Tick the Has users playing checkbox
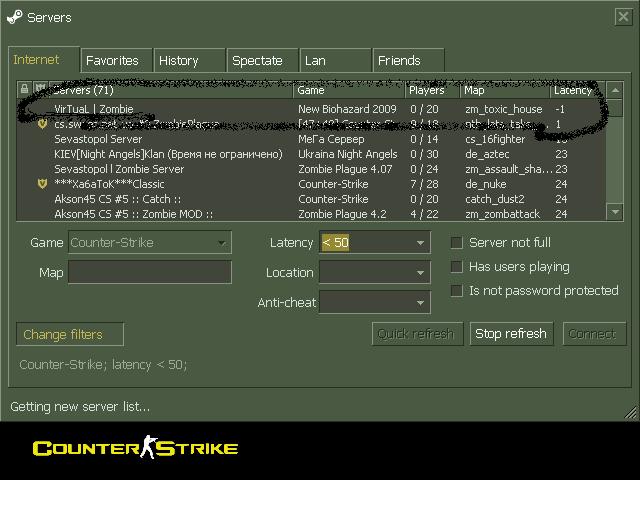640x512 pixels. [456, 267]
